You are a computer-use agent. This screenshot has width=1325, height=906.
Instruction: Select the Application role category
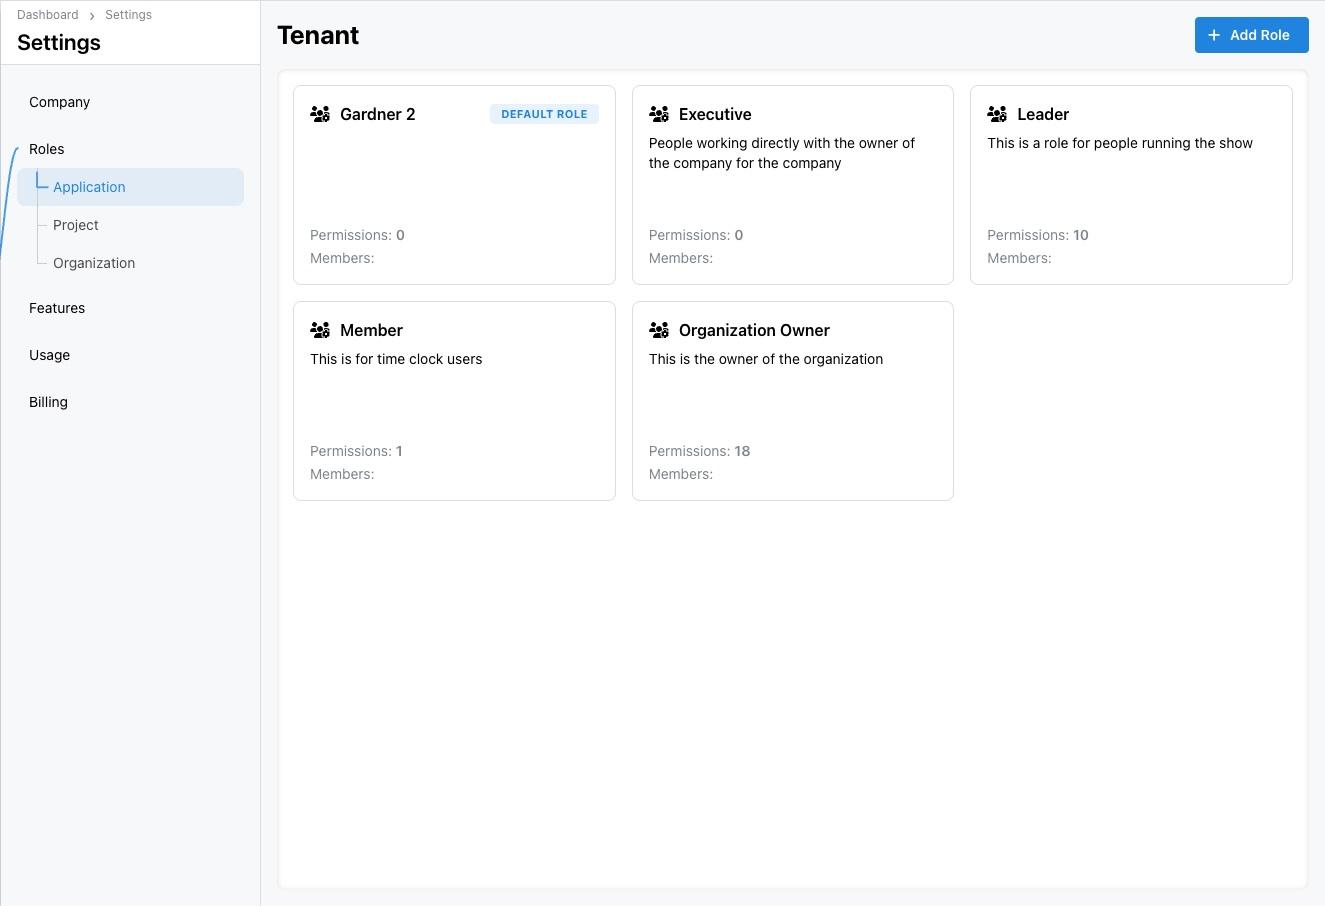pyautogui.click(x=89, y=186)
